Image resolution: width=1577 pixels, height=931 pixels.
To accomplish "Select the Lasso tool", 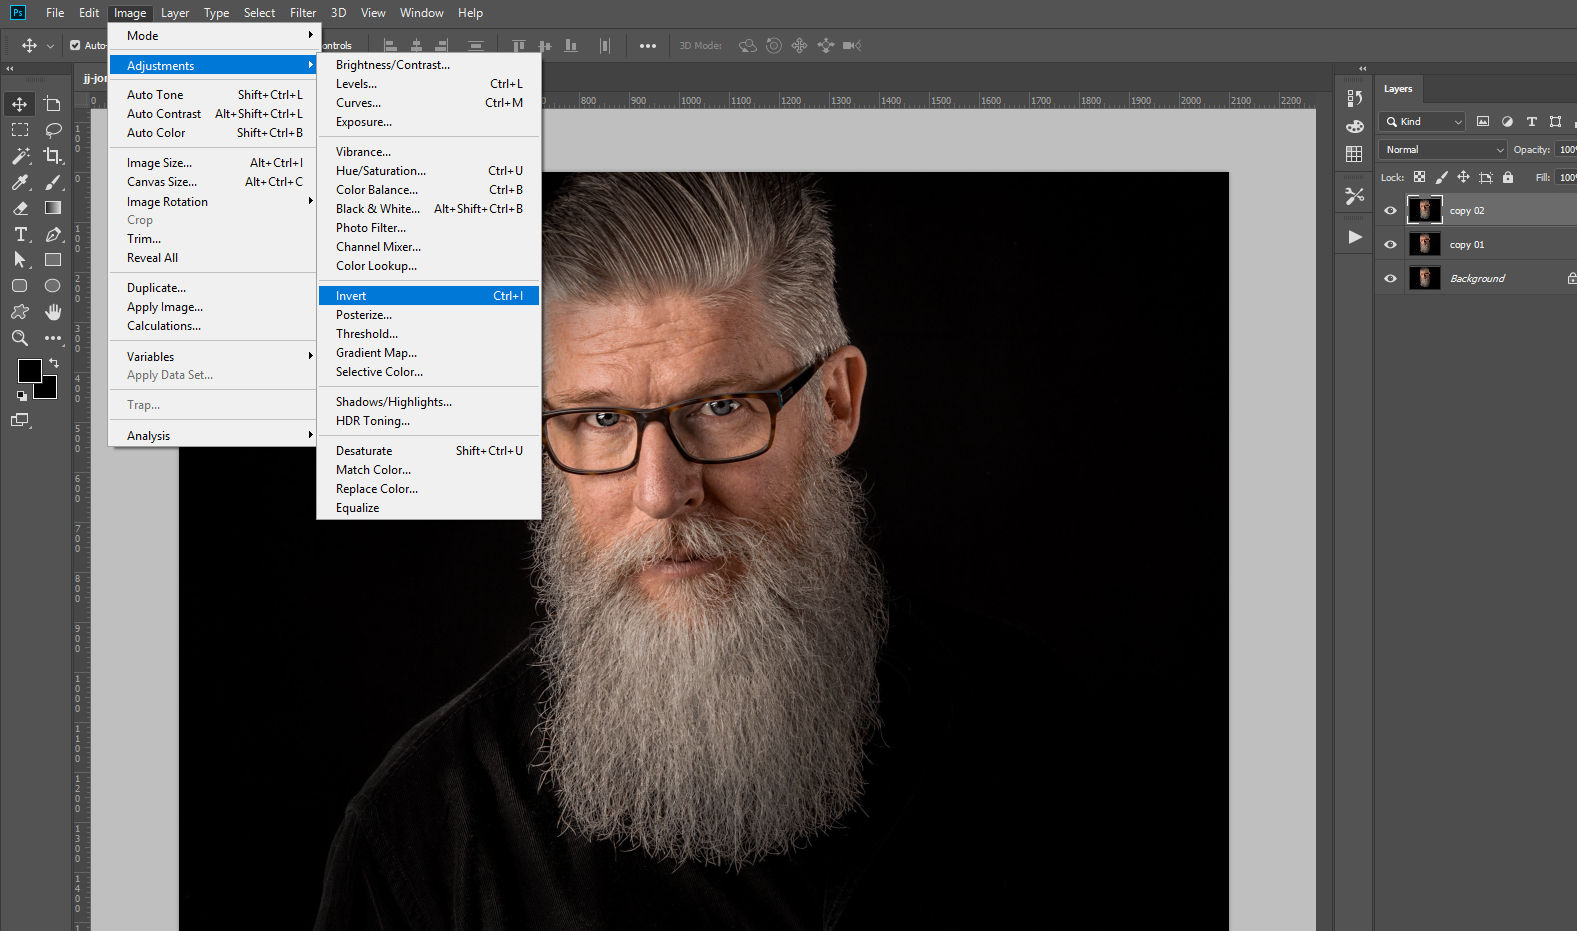I will [x=53, y=130].
